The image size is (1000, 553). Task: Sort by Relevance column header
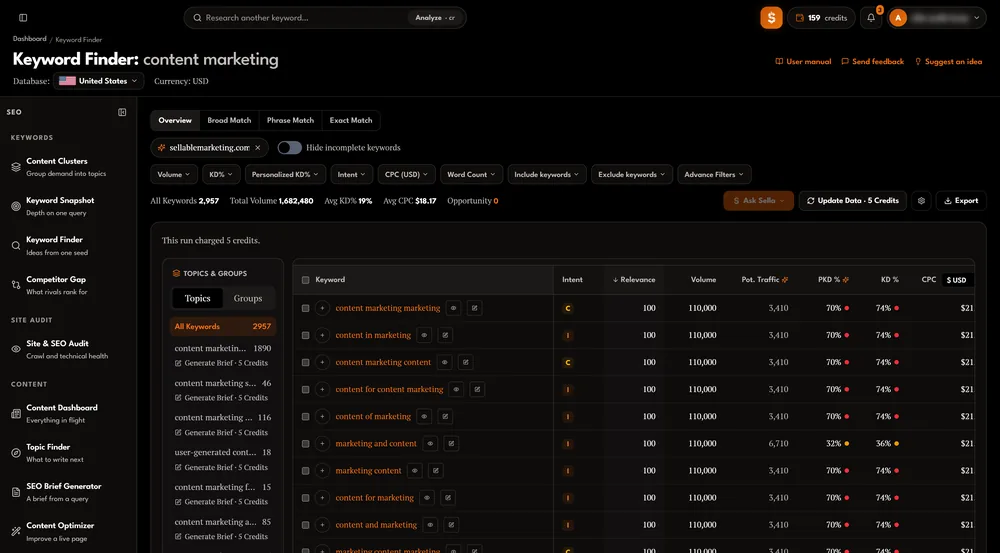point(634,280)
